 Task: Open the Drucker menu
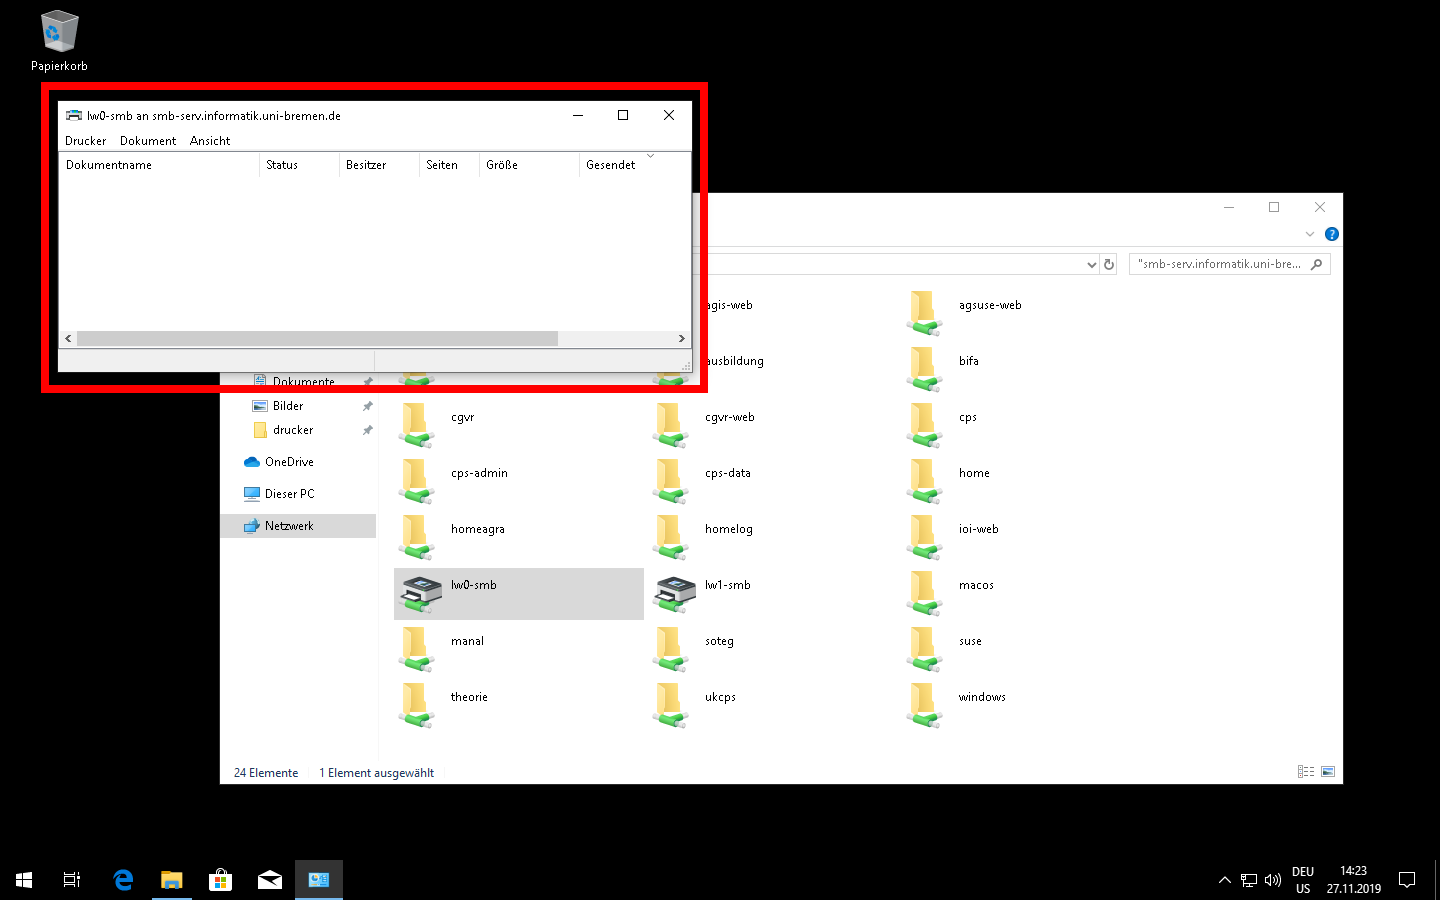point(85,141)
